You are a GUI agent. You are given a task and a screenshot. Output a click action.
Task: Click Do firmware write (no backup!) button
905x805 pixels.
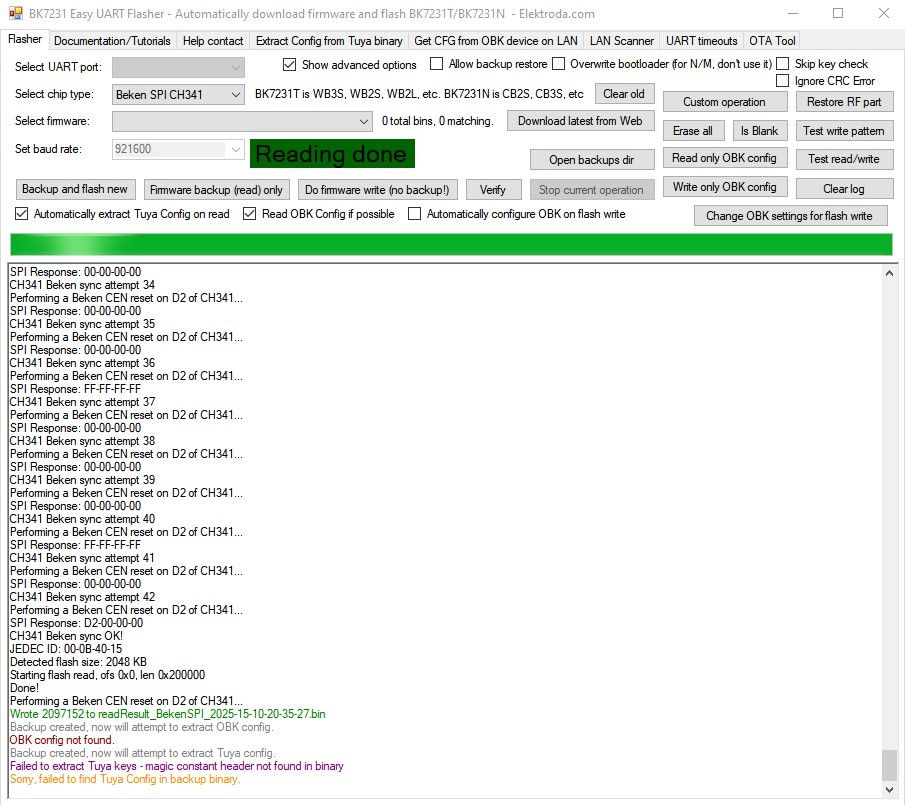tap(377, 189)
